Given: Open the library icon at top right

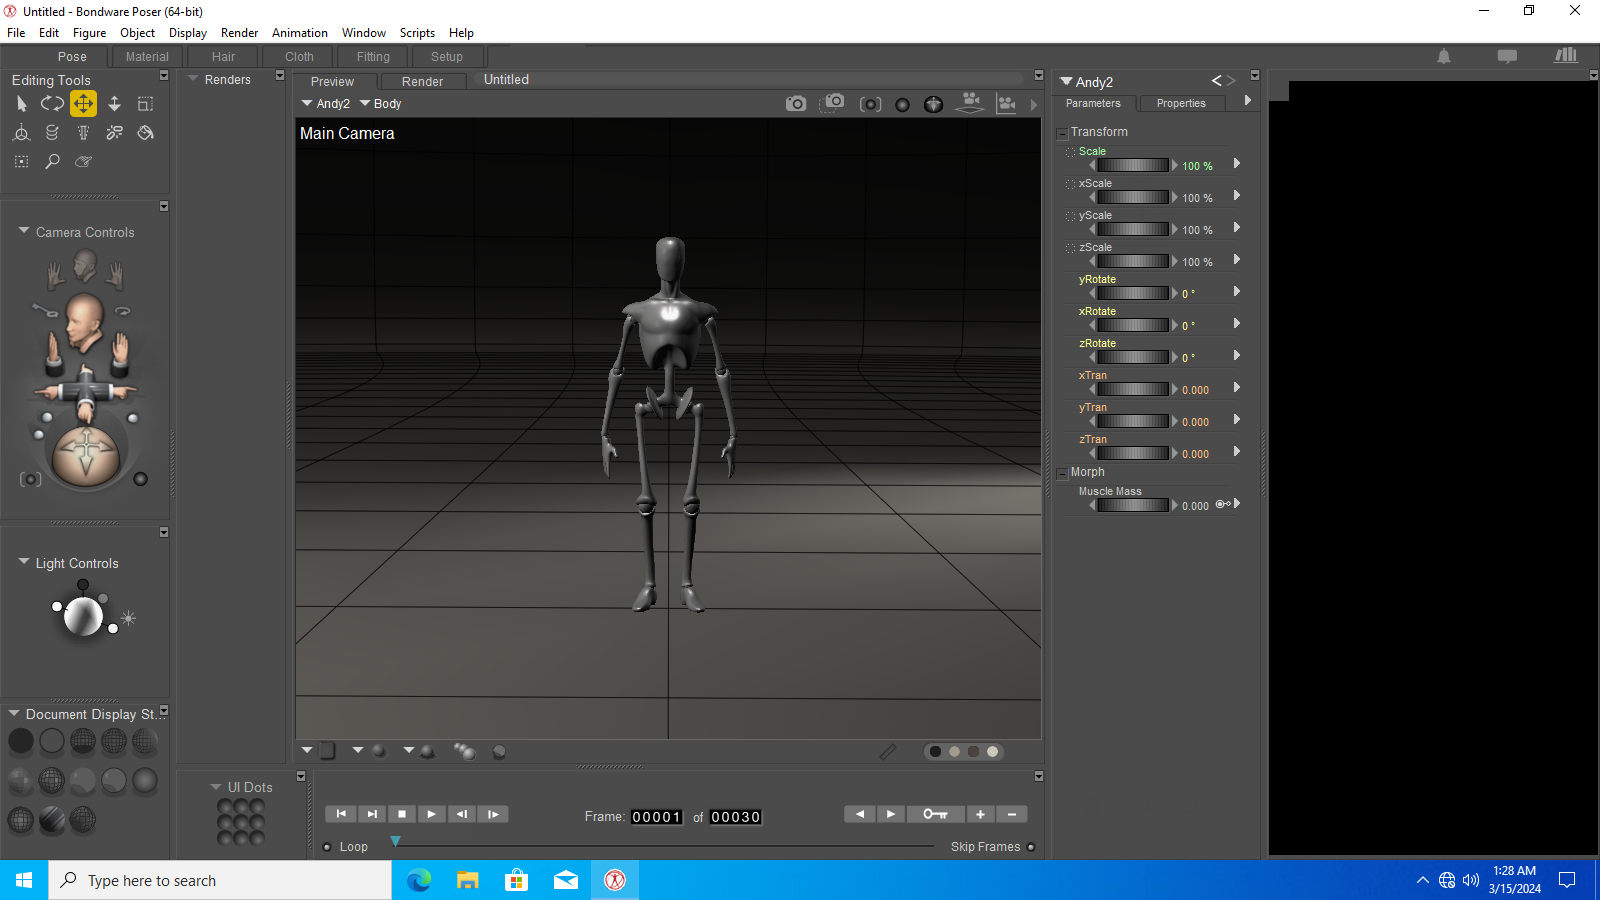Looking at the screenshot, I should click(1566, 55).
